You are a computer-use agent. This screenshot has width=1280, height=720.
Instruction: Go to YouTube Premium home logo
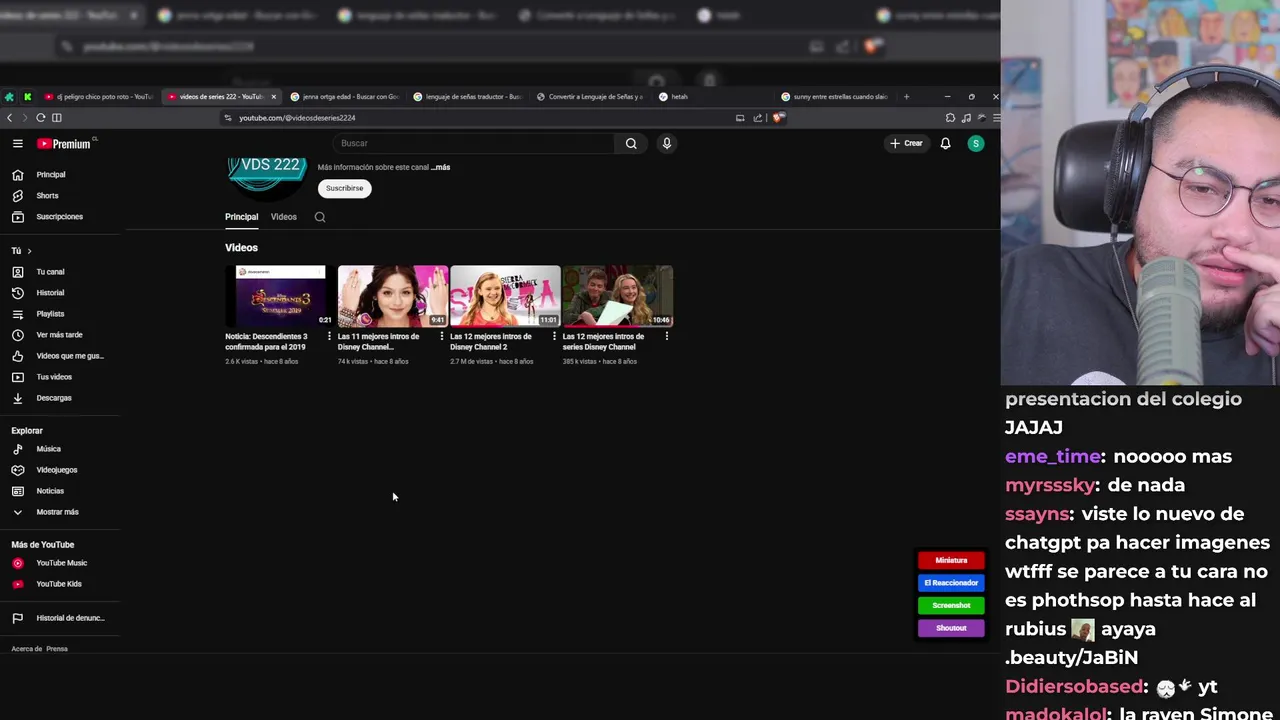(65, 144)
